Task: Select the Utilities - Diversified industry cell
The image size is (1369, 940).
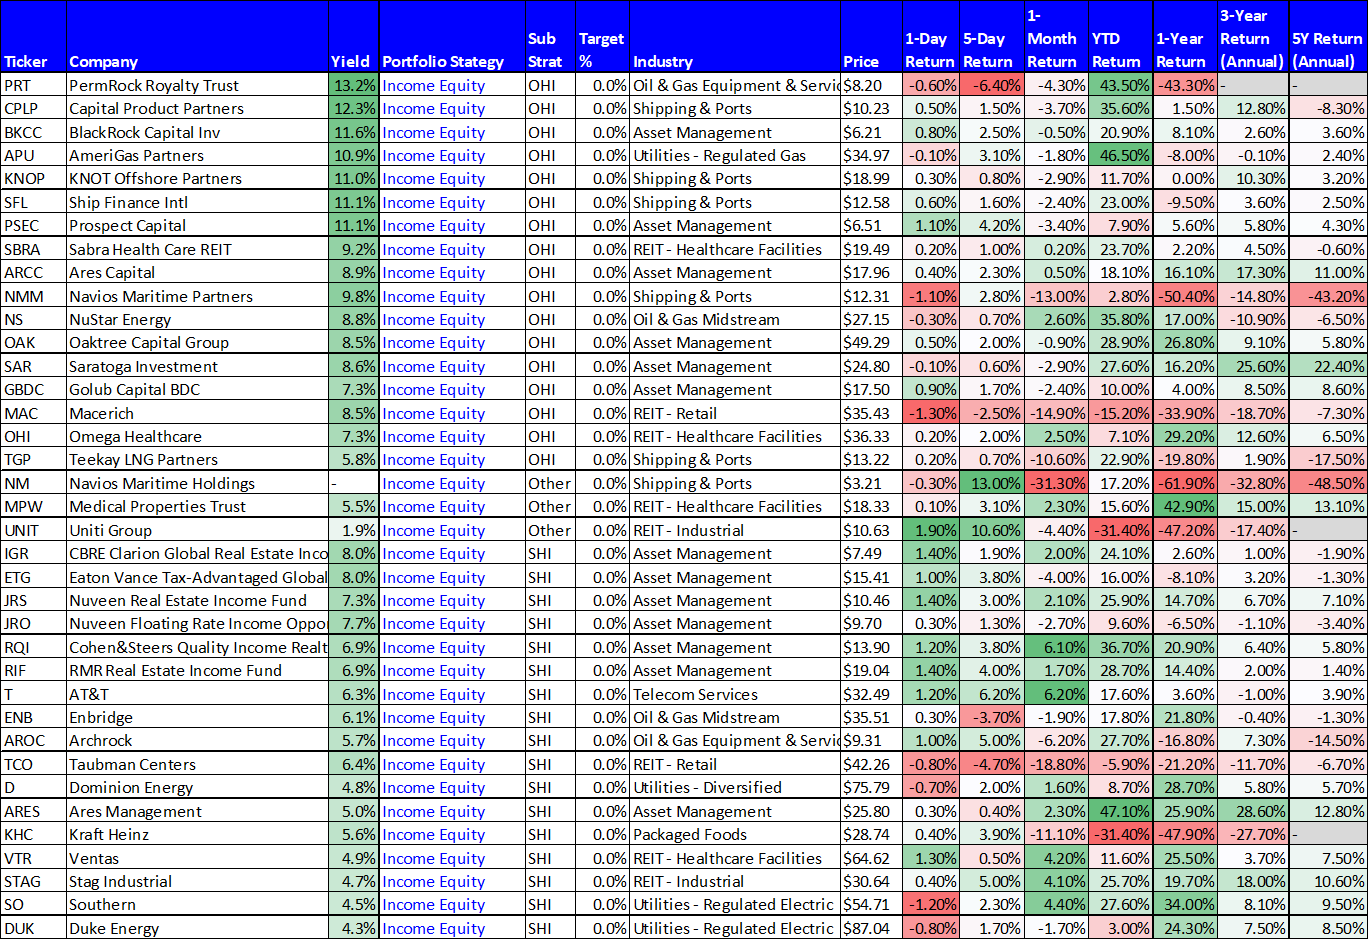Action: [735, 788]
